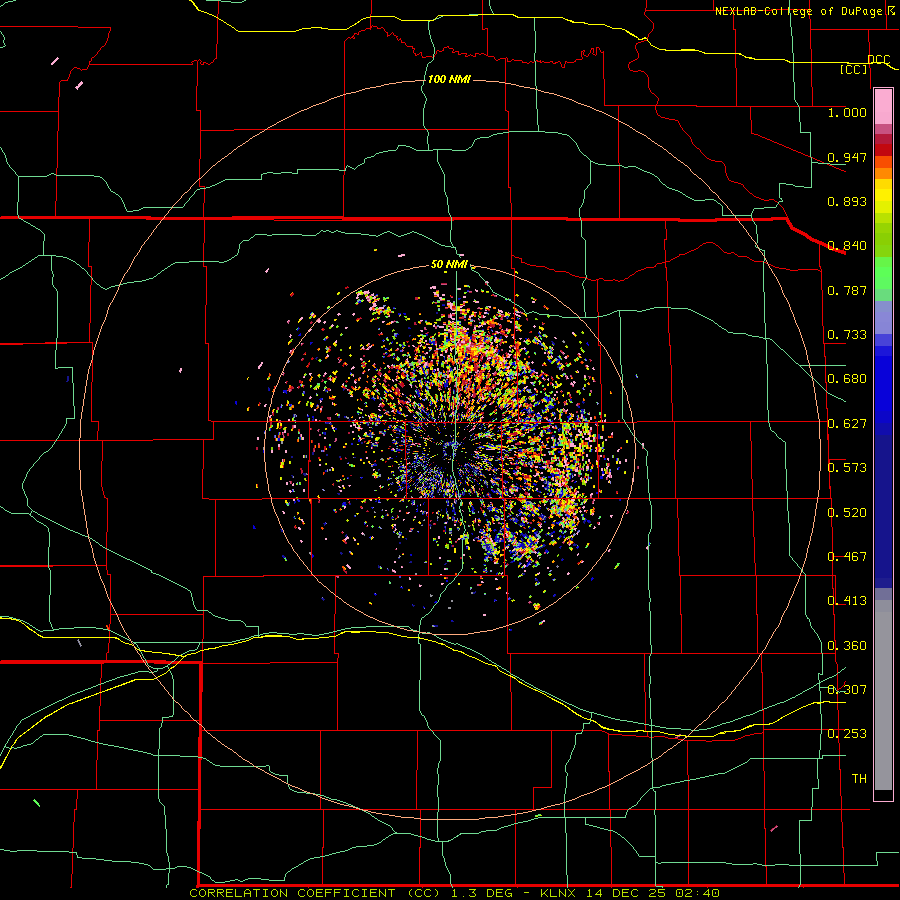This screenshot has width=900, height=900.
Task: Click the 0.467 scale value
Action: coord(847,557)
